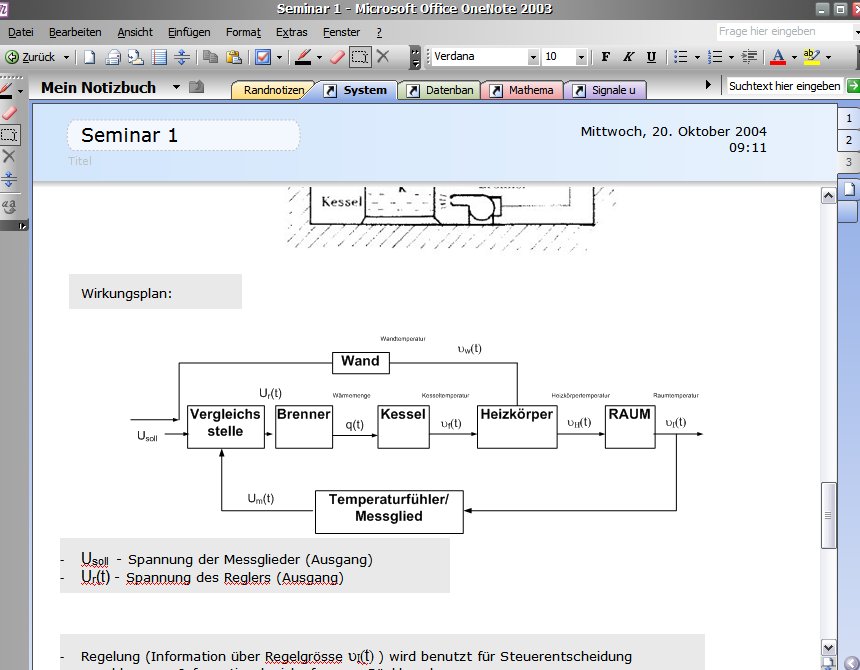Select the pen tool in the top toolbar
This screenshot has width=860, height=670.
pos(303,57)
